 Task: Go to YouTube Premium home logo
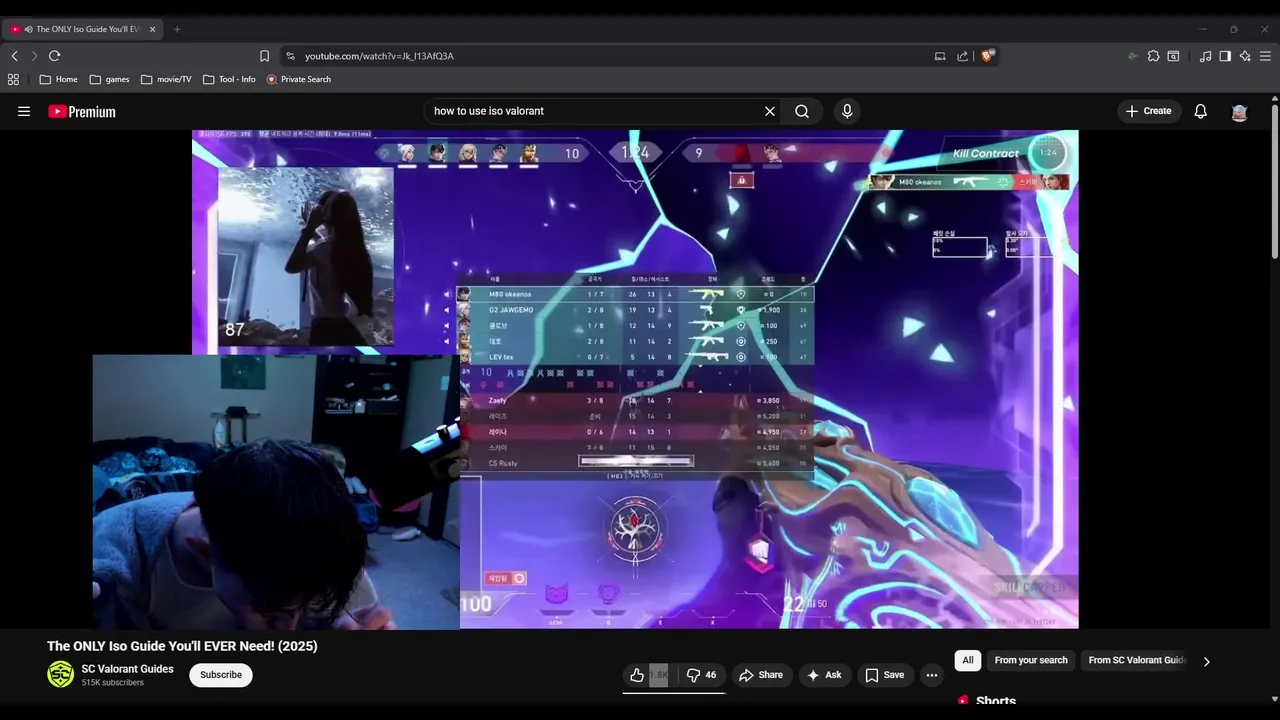82,112
